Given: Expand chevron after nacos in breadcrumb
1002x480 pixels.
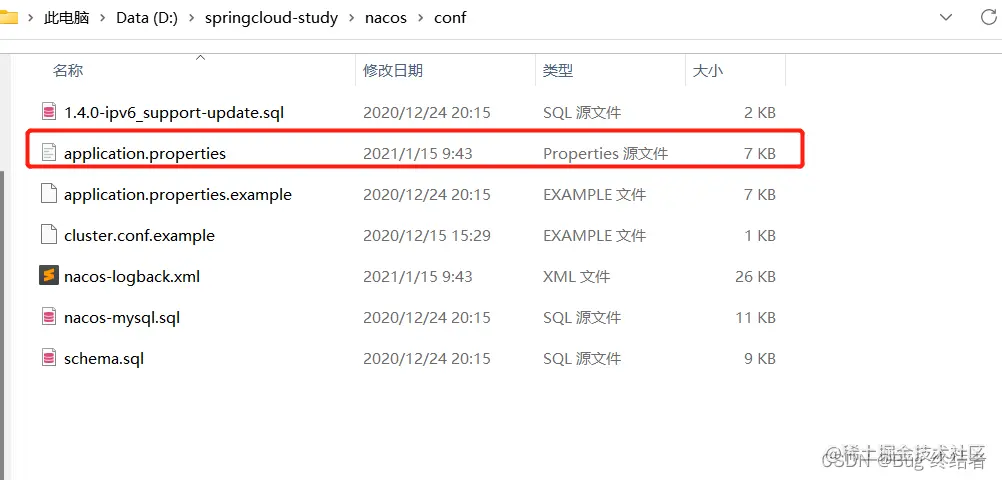Looking at the screenshot, I should [x=420, y=18].
